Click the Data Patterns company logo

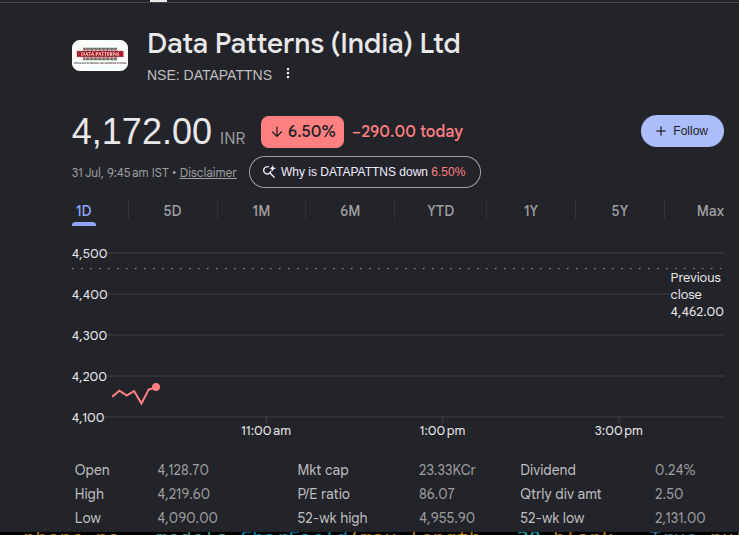(99, 55)
